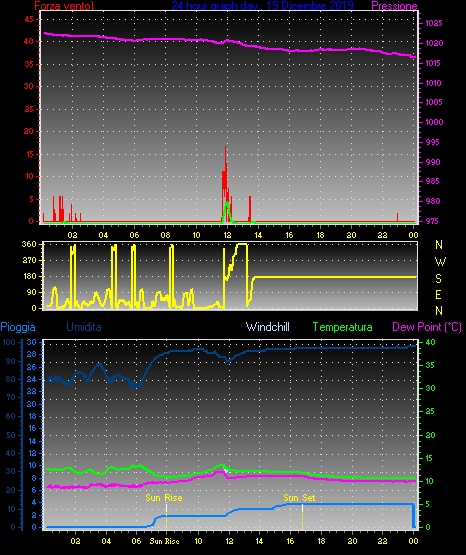Click the E compass direction label
466x555 pixels.
point(438,294)
